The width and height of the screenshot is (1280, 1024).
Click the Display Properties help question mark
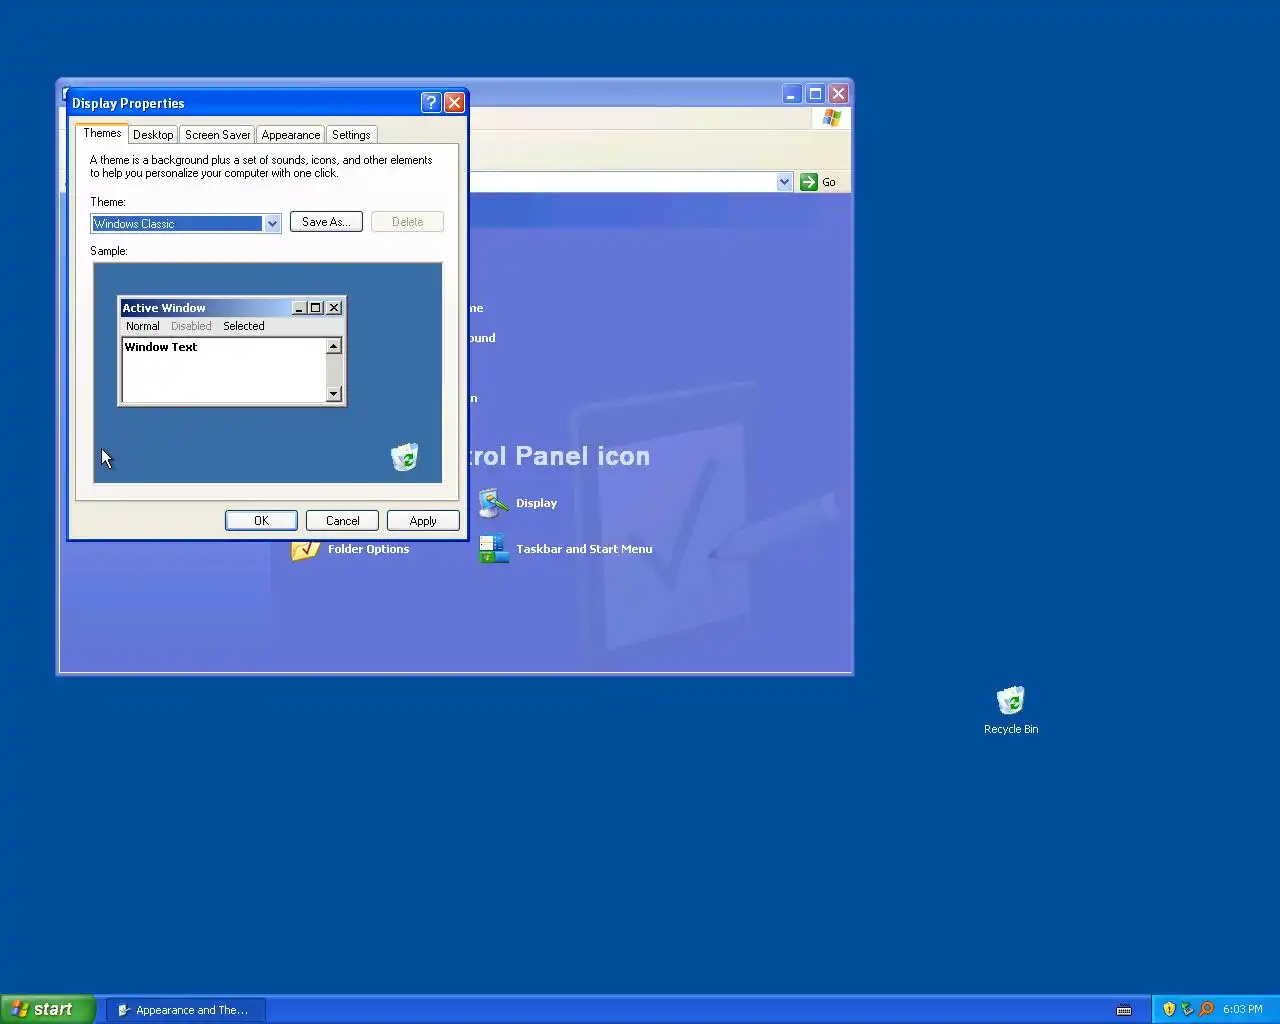(431, 103)
